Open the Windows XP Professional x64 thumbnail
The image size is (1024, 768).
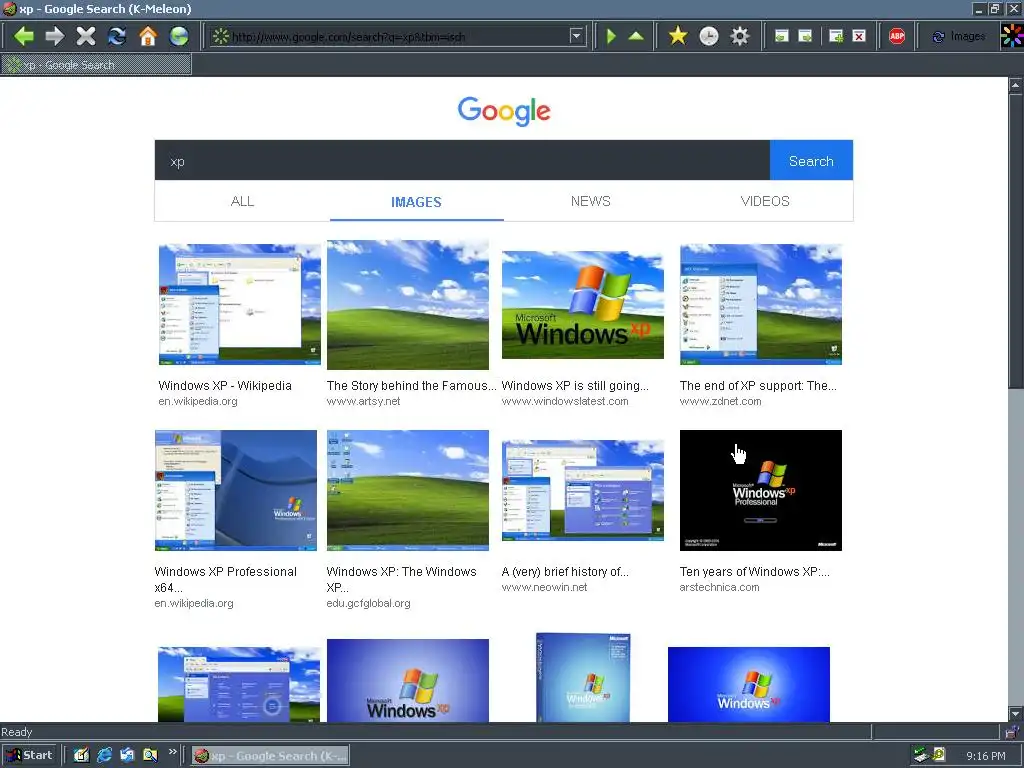(x=236, y=490)
